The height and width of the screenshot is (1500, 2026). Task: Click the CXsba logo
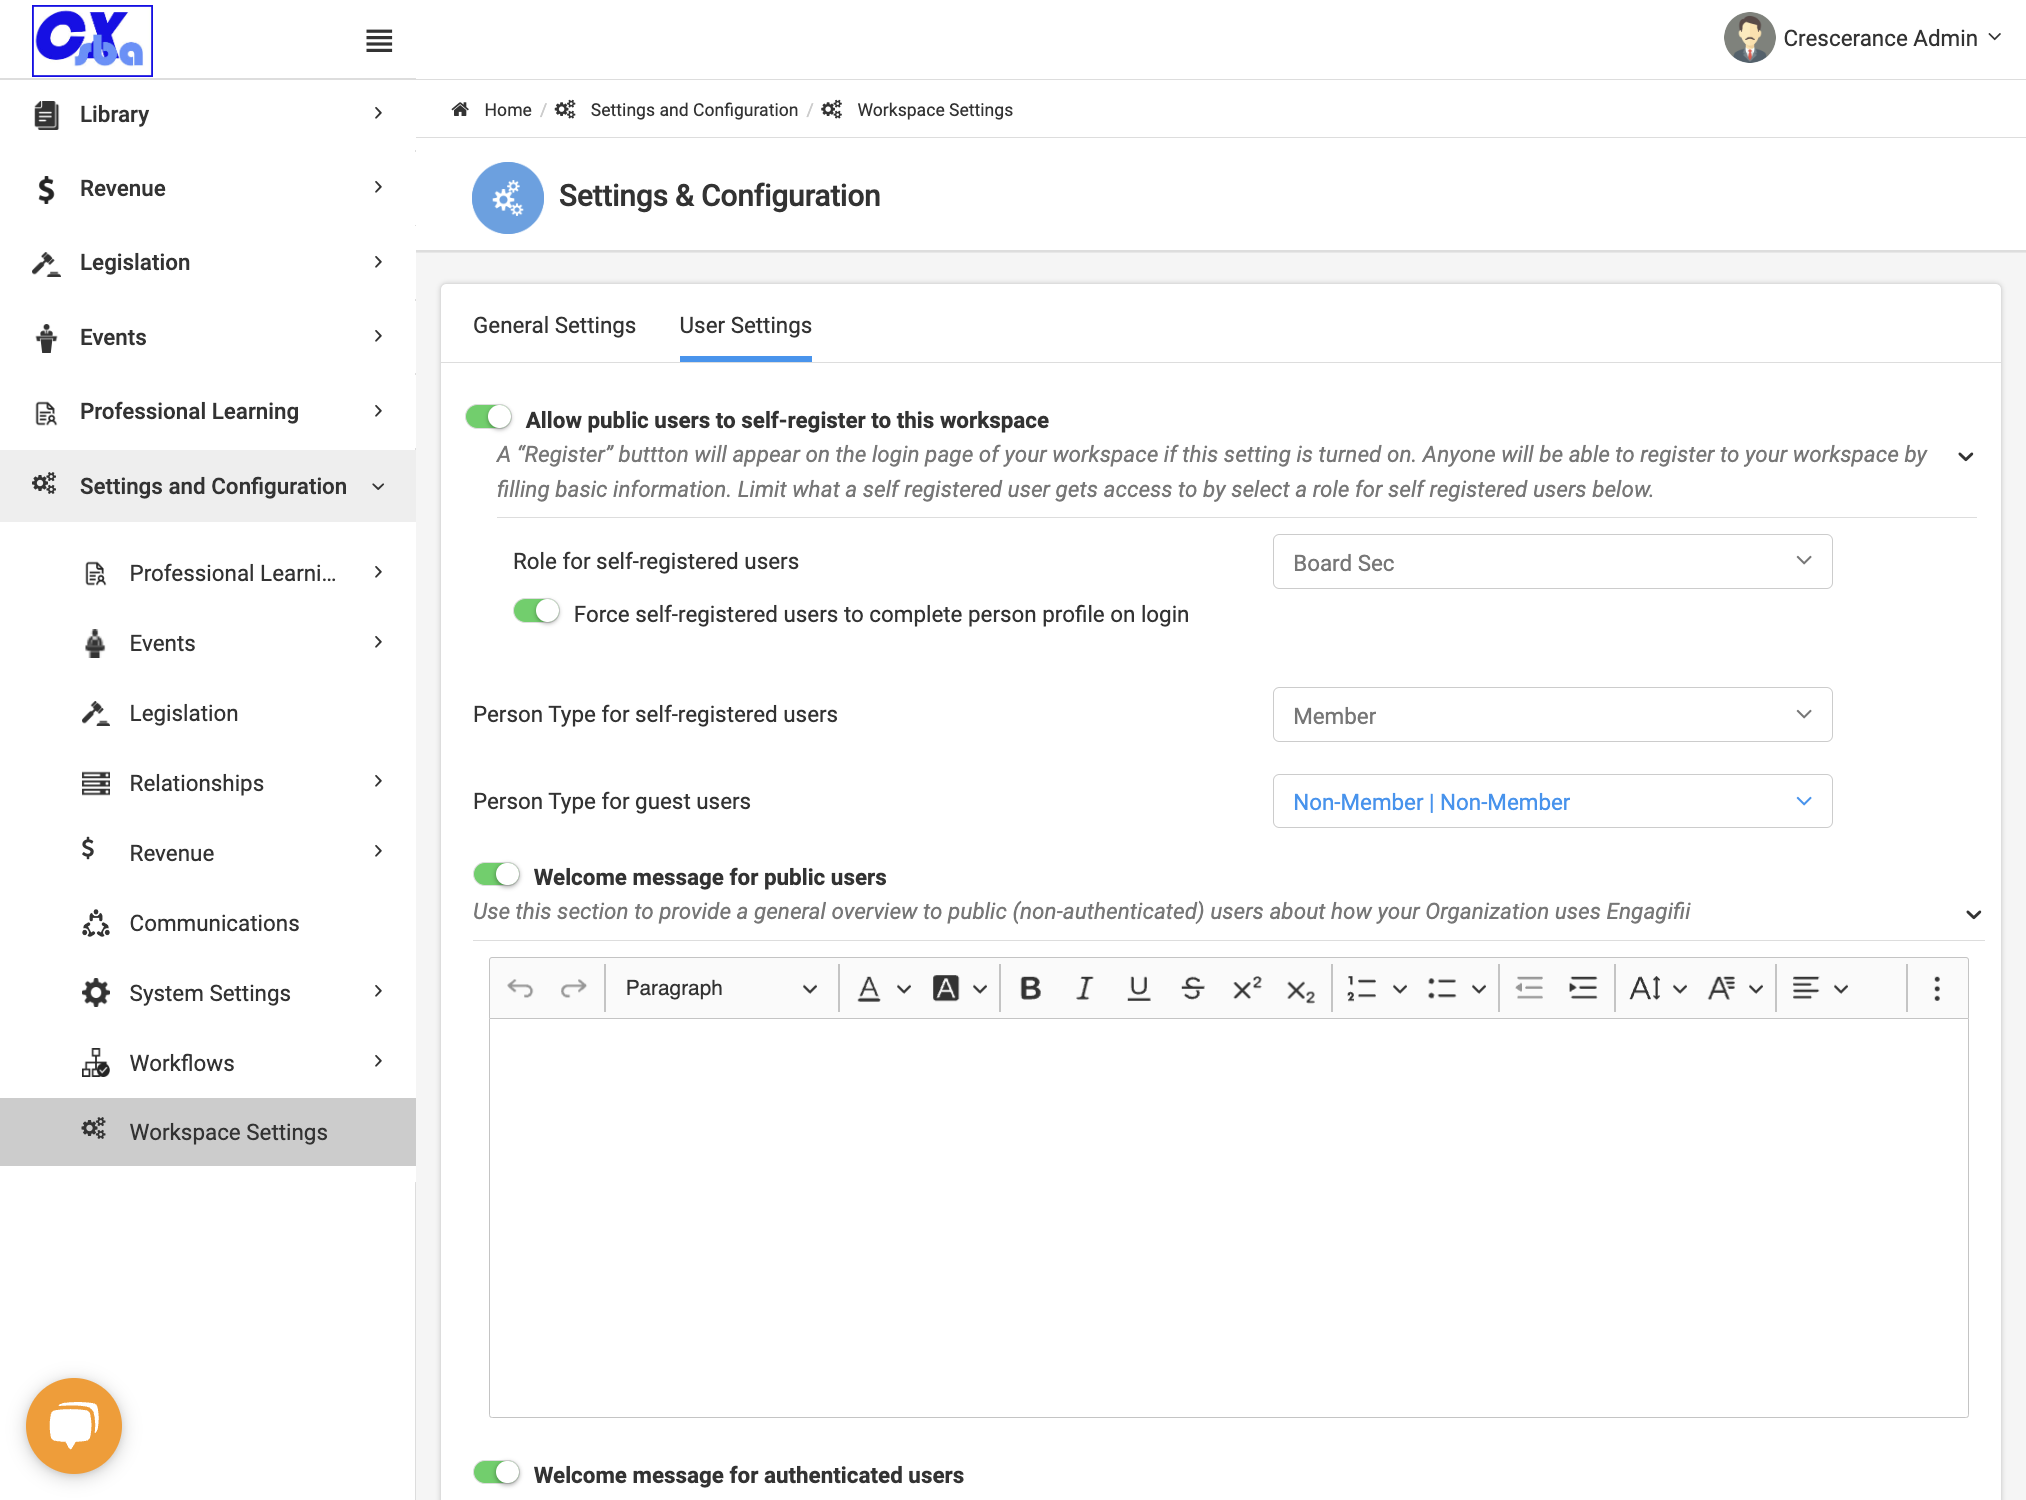click(92, 40)
